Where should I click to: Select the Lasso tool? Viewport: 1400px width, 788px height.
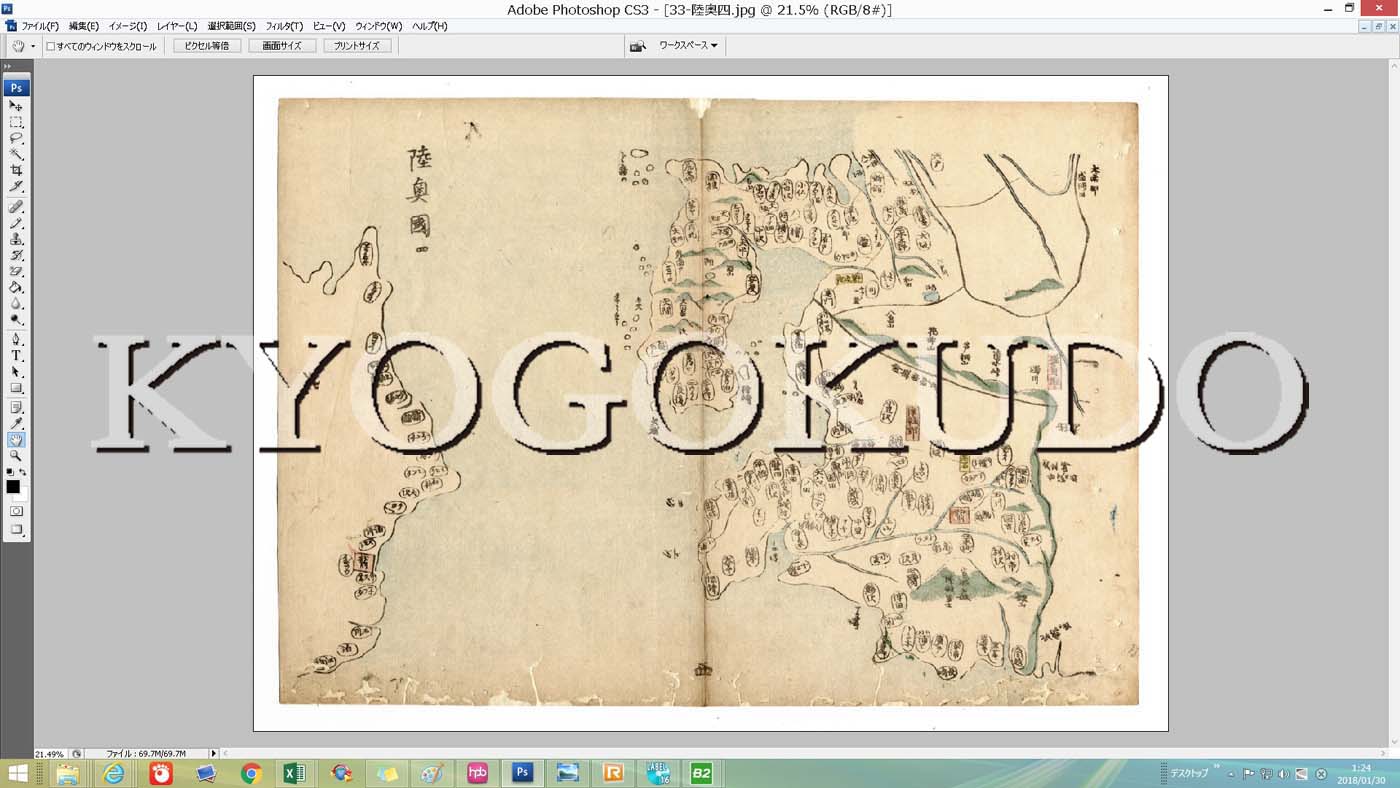click(x=16, y=138)
